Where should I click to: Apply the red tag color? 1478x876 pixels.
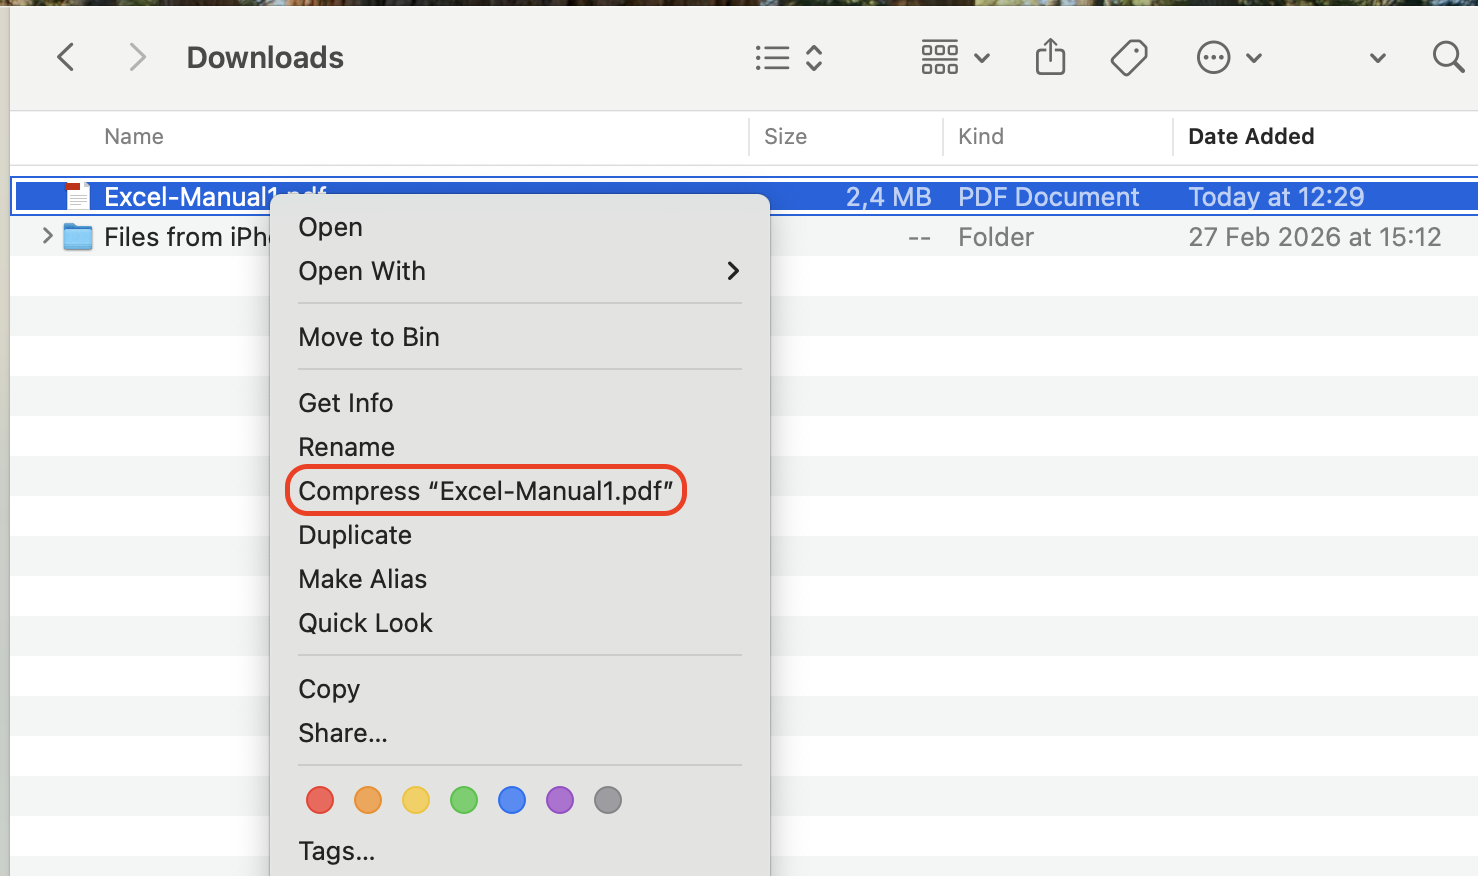pos(320,800)
